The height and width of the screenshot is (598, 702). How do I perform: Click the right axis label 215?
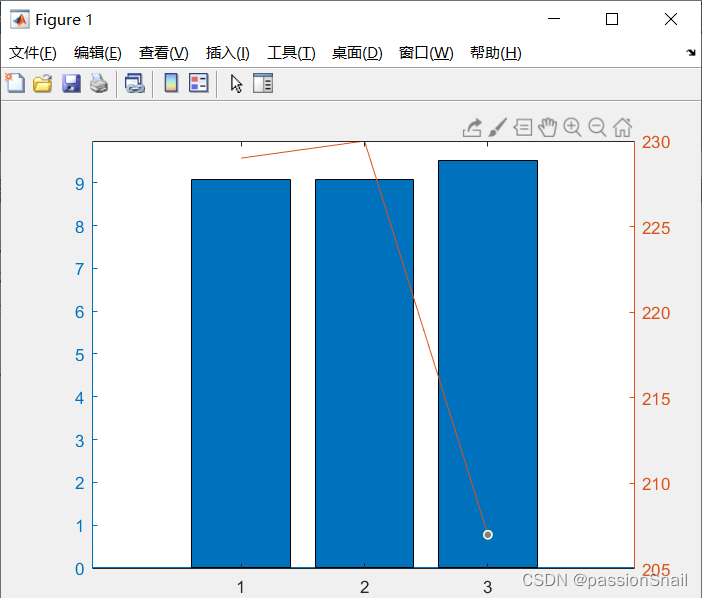pos(656,399)
